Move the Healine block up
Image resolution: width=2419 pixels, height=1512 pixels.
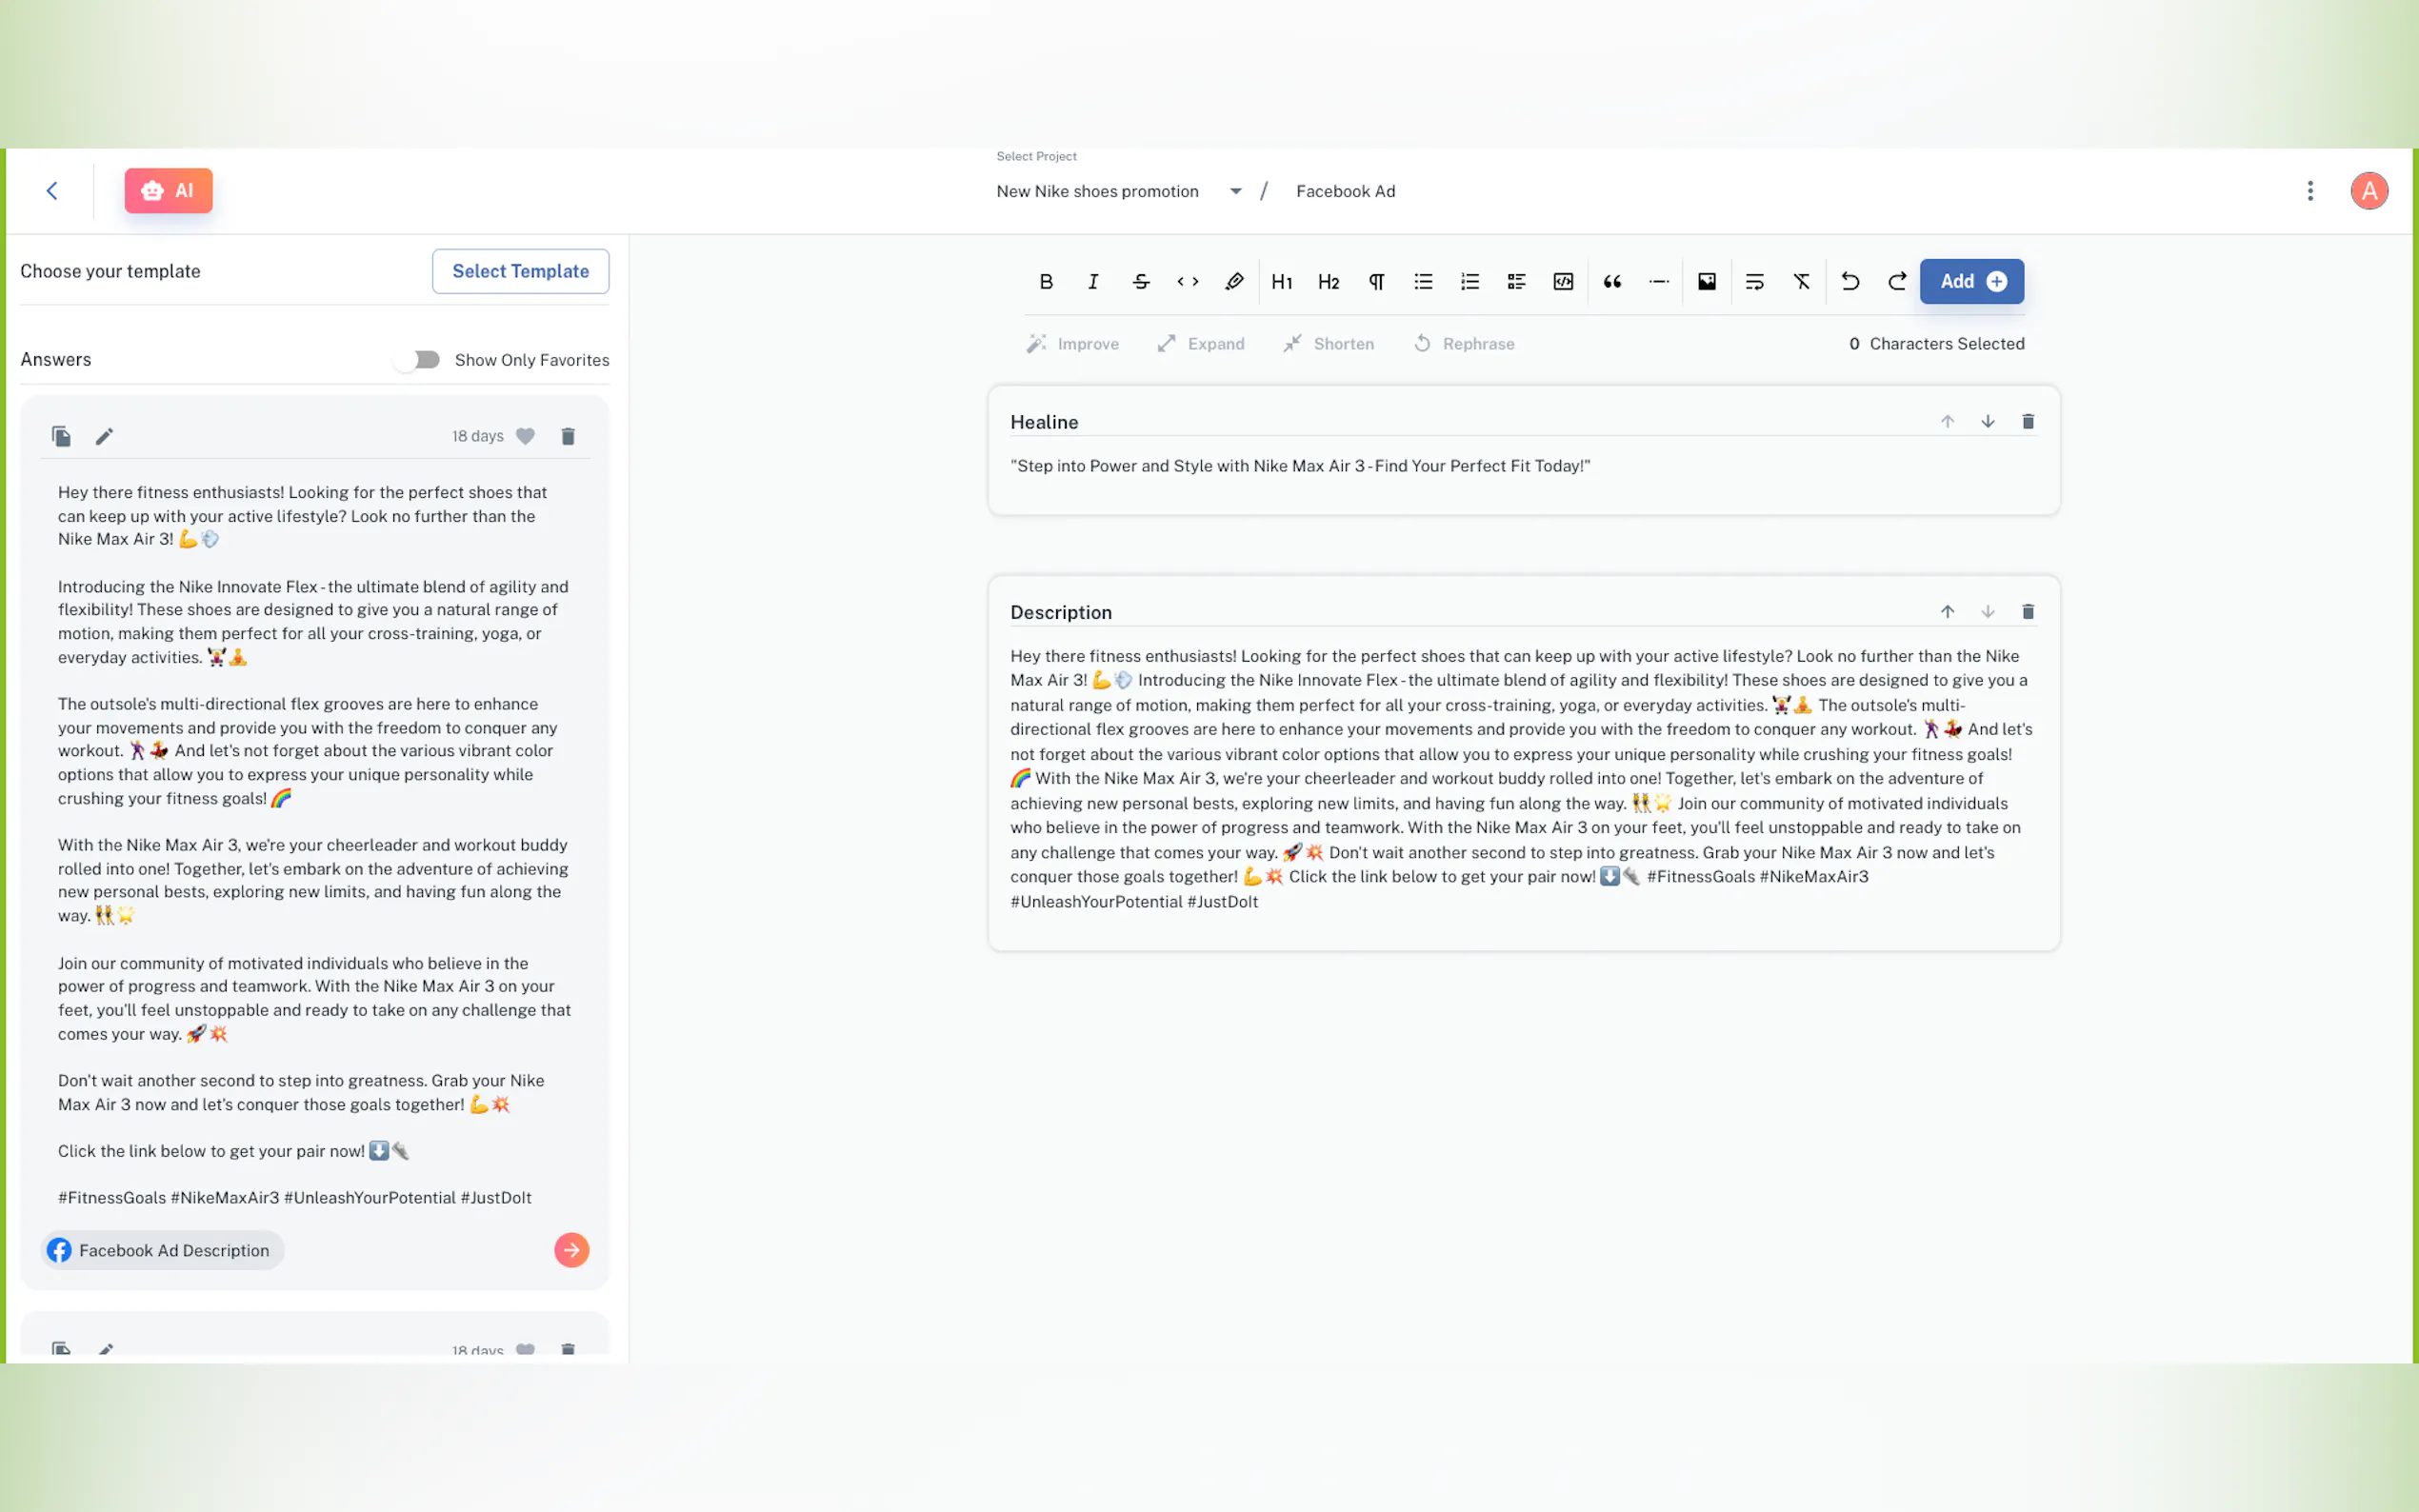1947,422
